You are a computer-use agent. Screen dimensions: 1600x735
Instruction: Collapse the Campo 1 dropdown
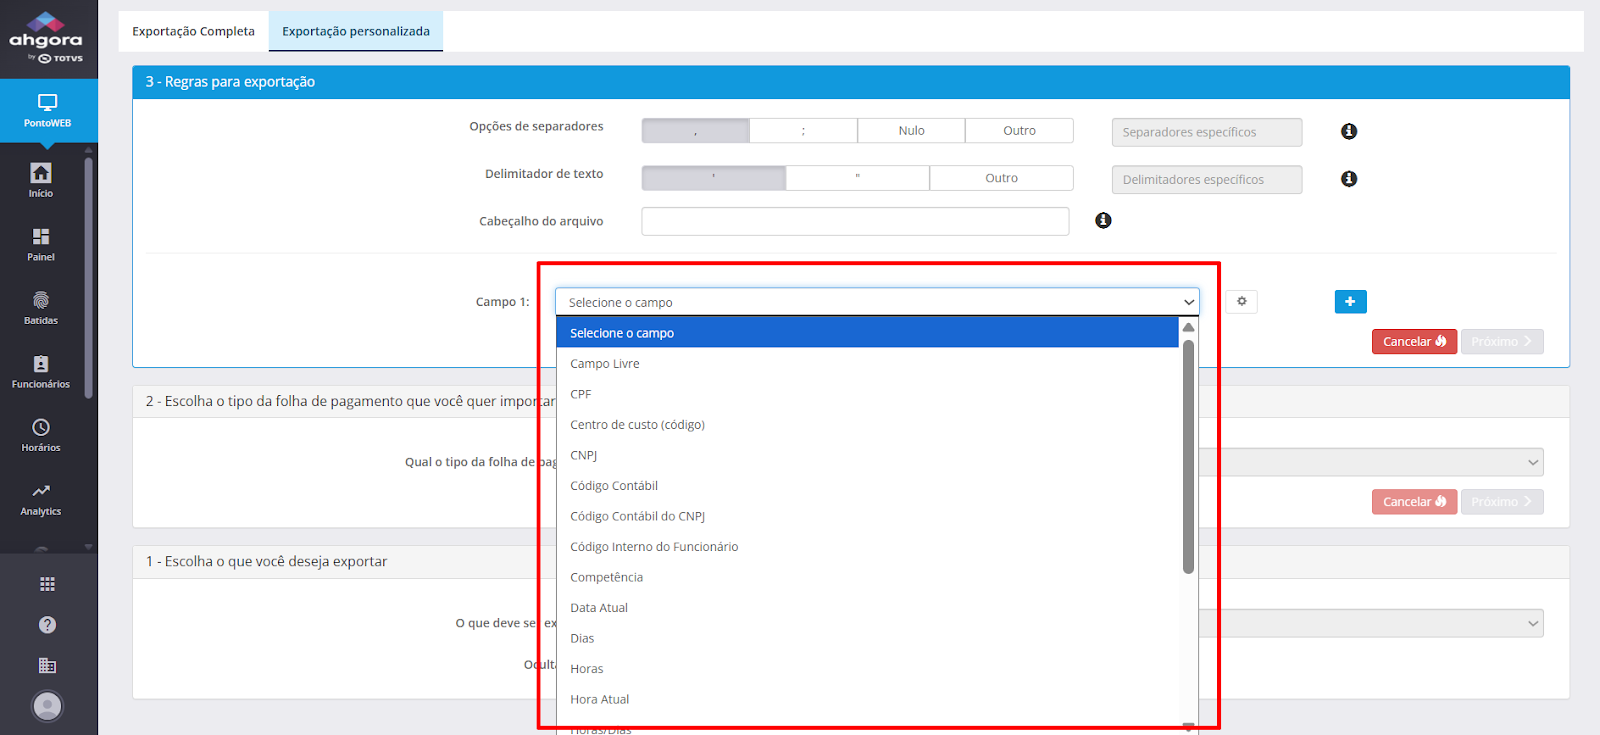(877, 302)
